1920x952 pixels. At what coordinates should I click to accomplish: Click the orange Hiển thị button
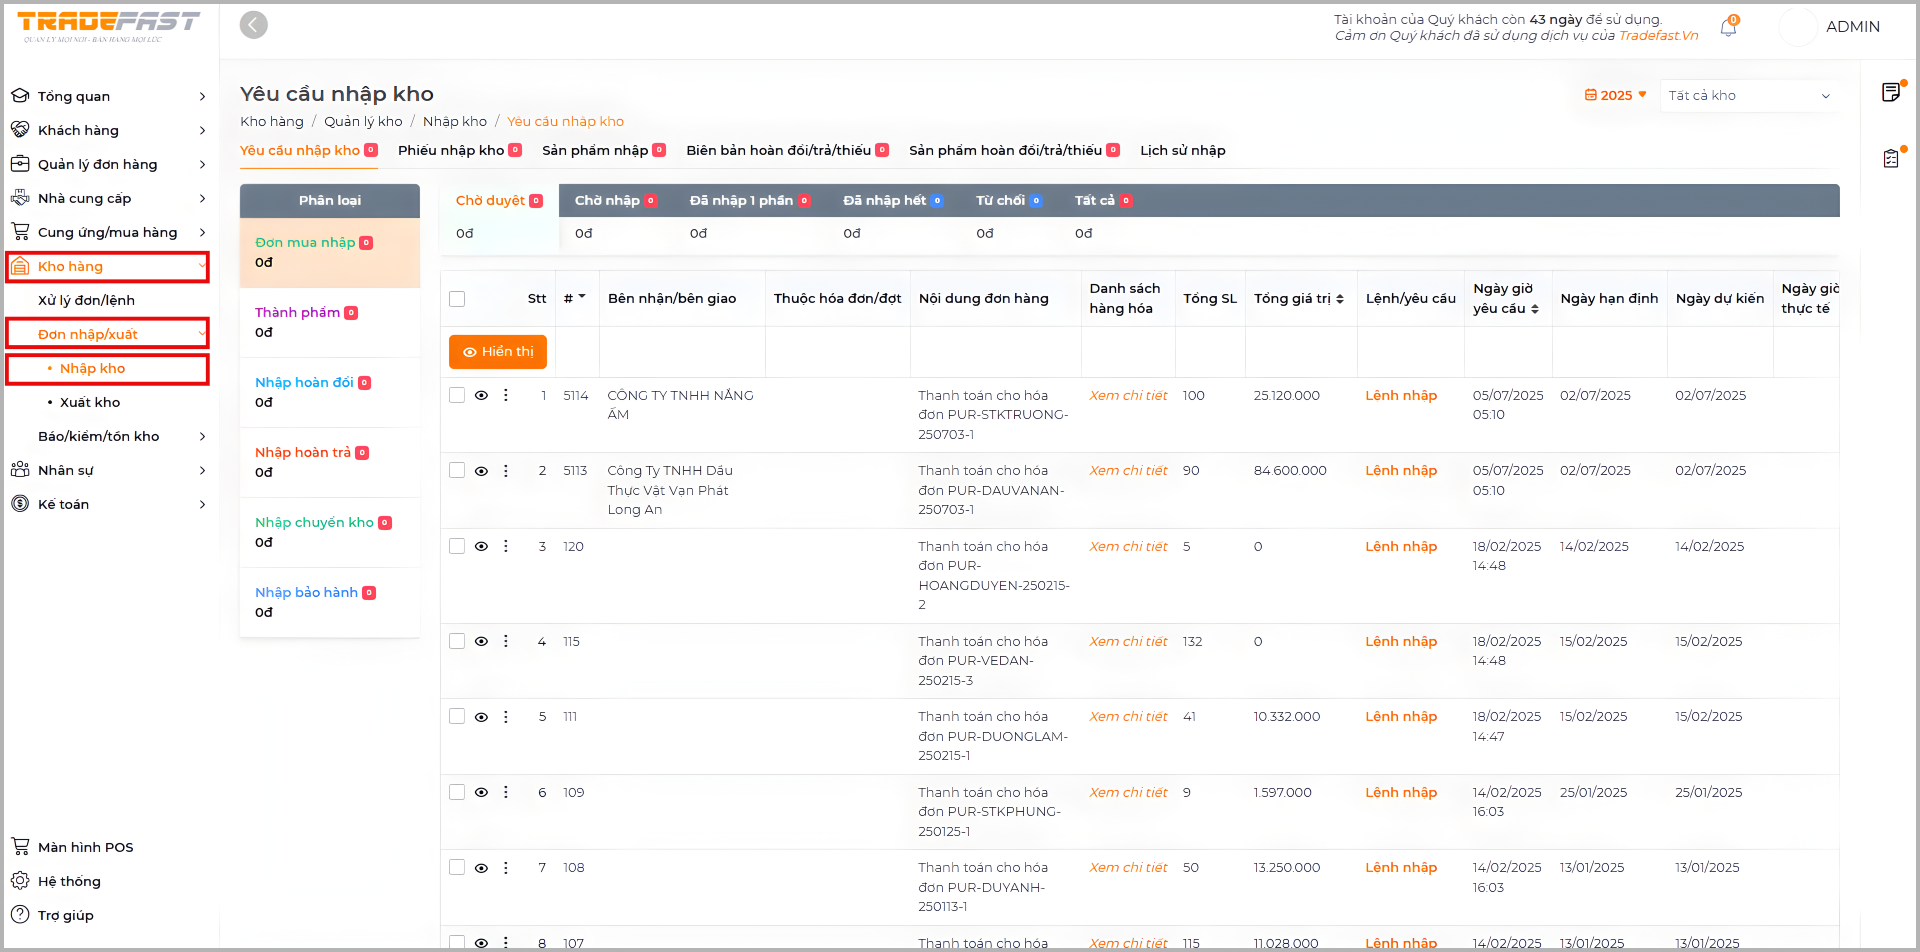[x=498, y=352]
